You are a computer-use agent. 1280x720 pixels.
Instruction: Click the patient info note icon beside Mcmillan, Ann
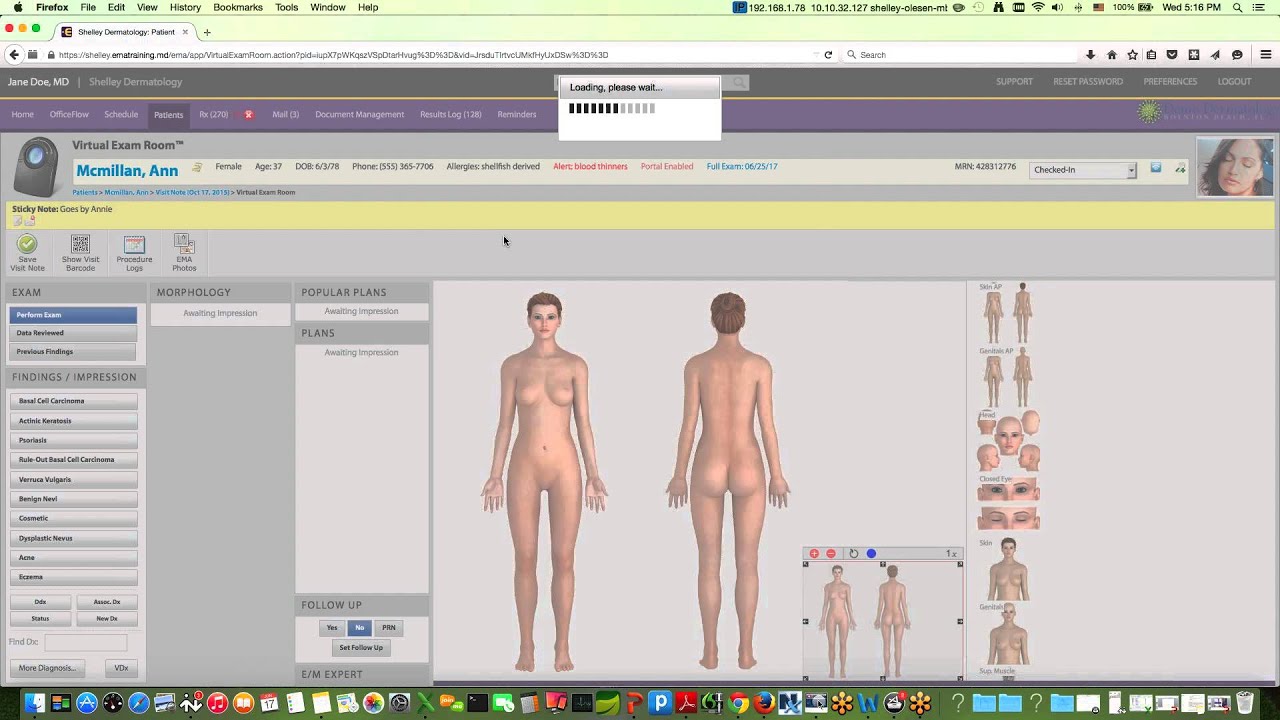pos(197,167)
